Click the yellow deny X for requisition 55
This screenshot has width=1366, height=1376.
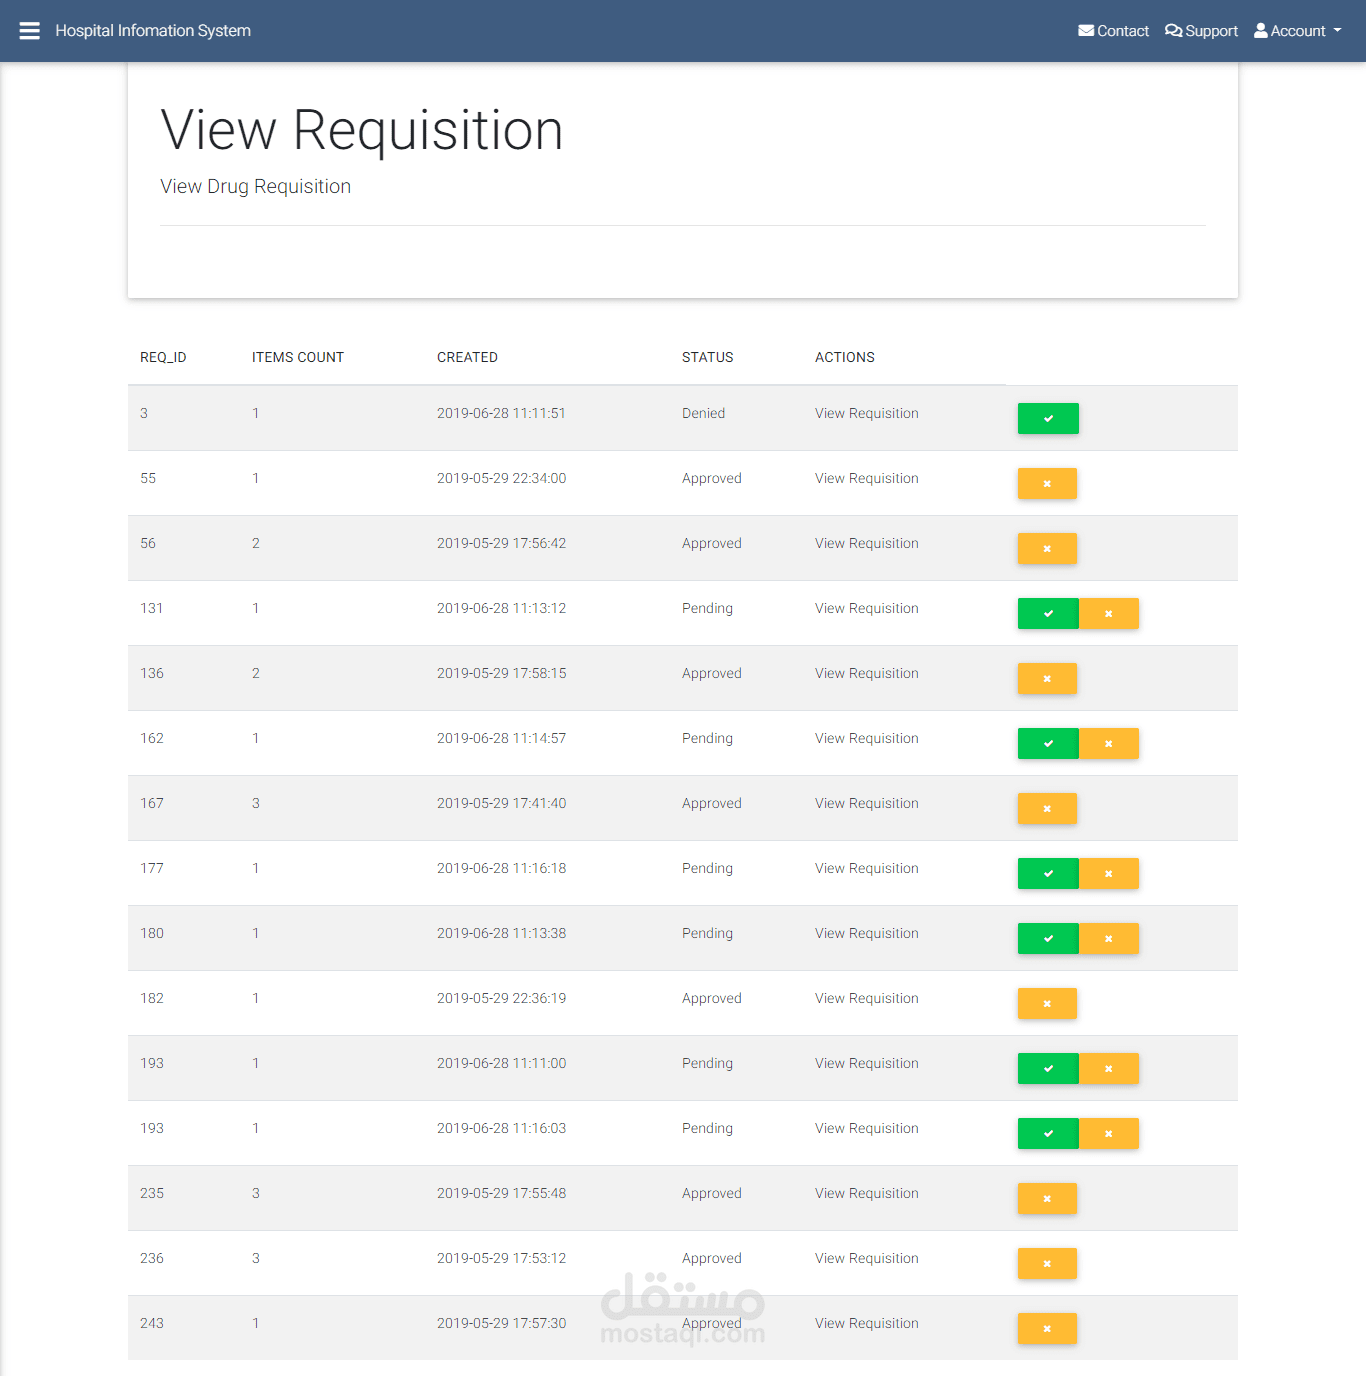click(x=1047, y=483)
